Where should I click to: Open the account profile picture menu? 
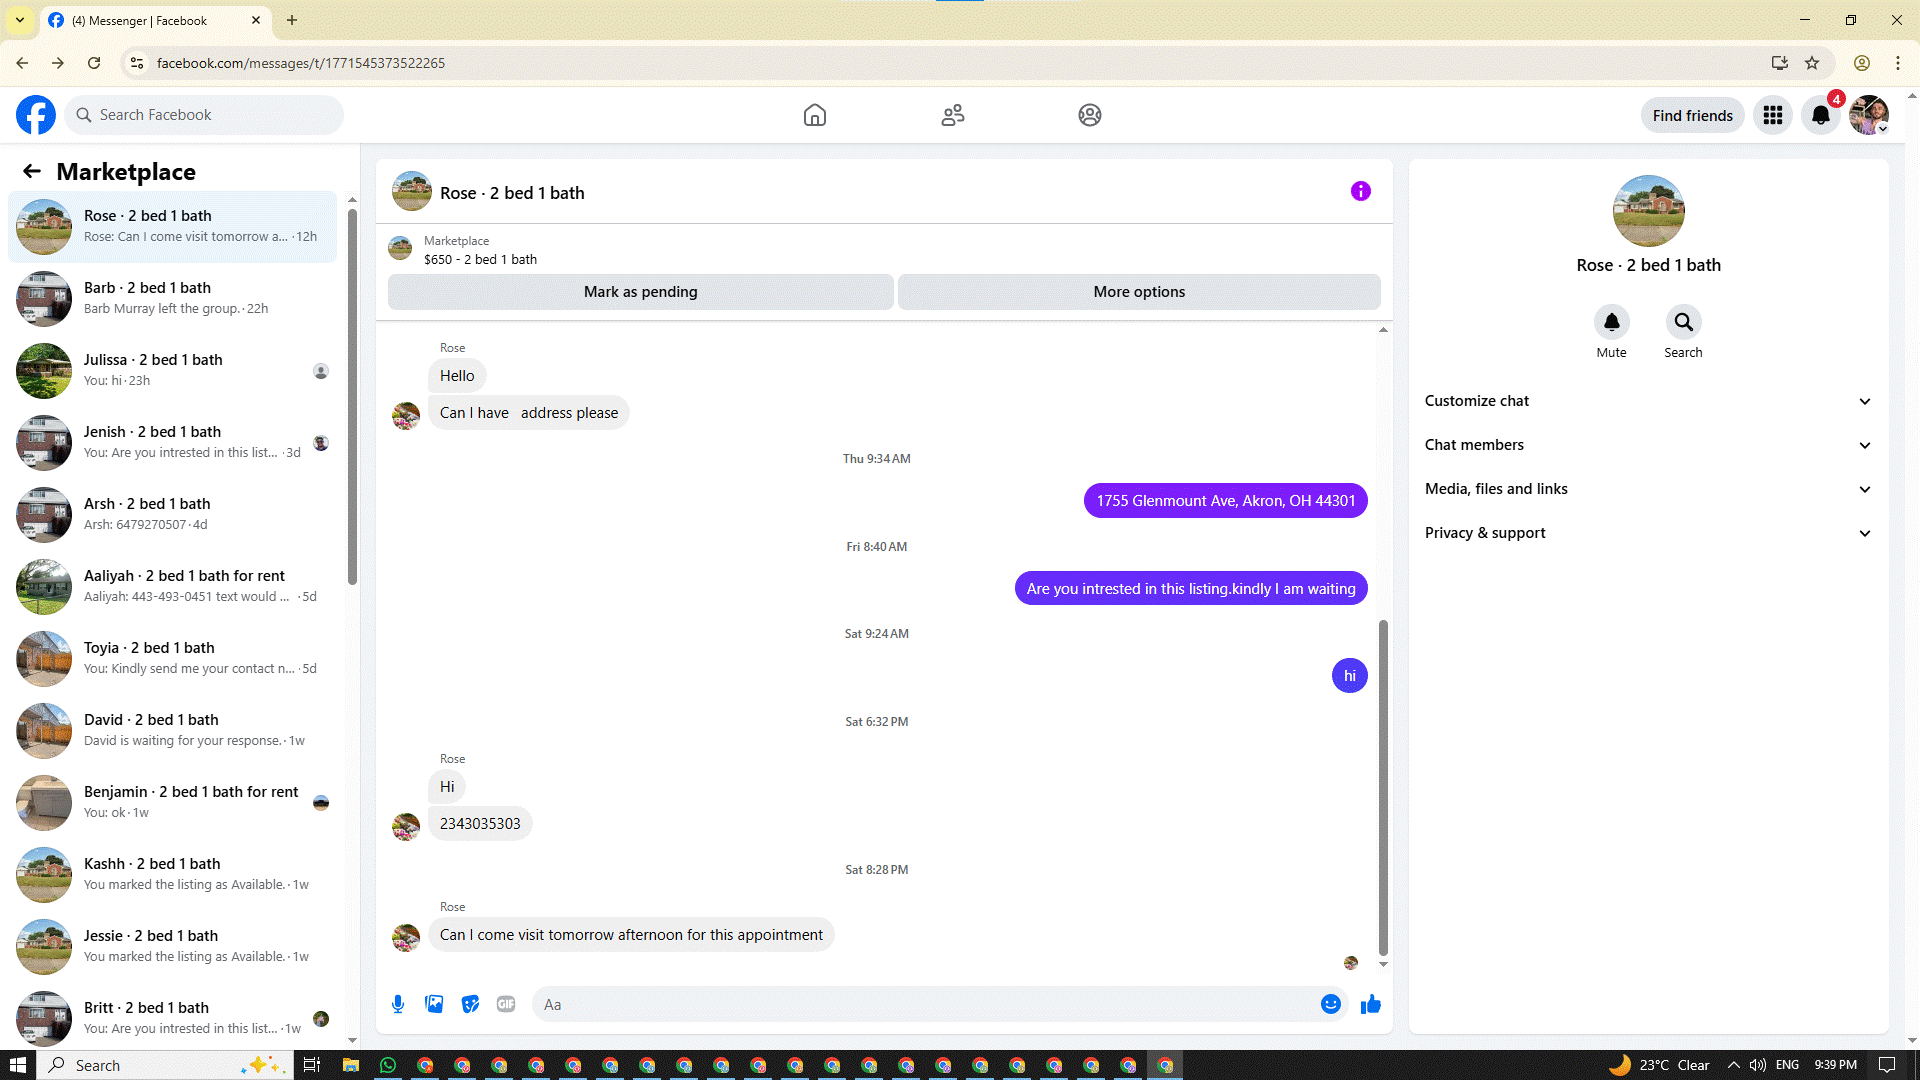click(x=1869, y=115)
